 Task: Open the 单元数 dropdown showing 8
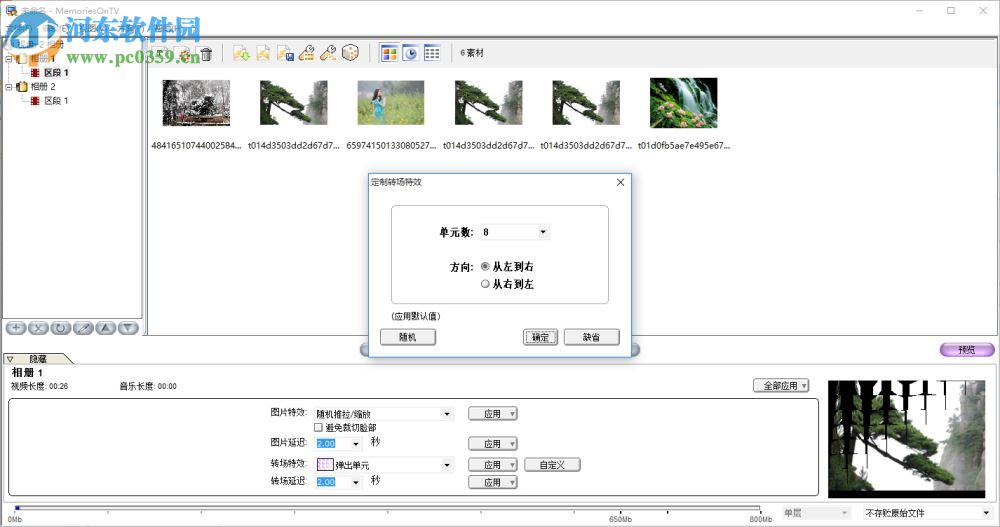pyautogui.click(x=542, y=232)
